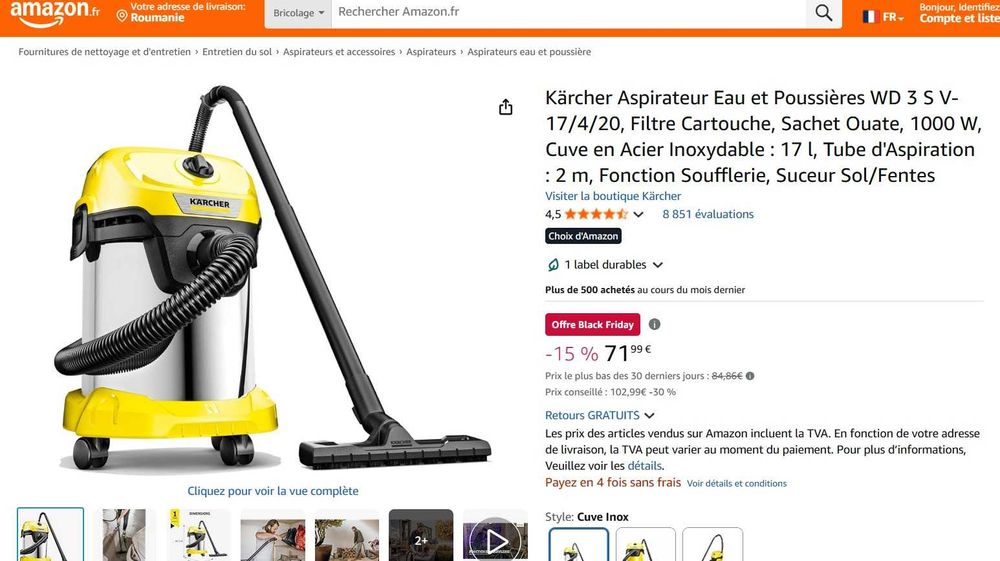The width and height of the screenshot is (1000, 561).
Task: Click the info icon beside 84,86€ price
Action: 750,376
